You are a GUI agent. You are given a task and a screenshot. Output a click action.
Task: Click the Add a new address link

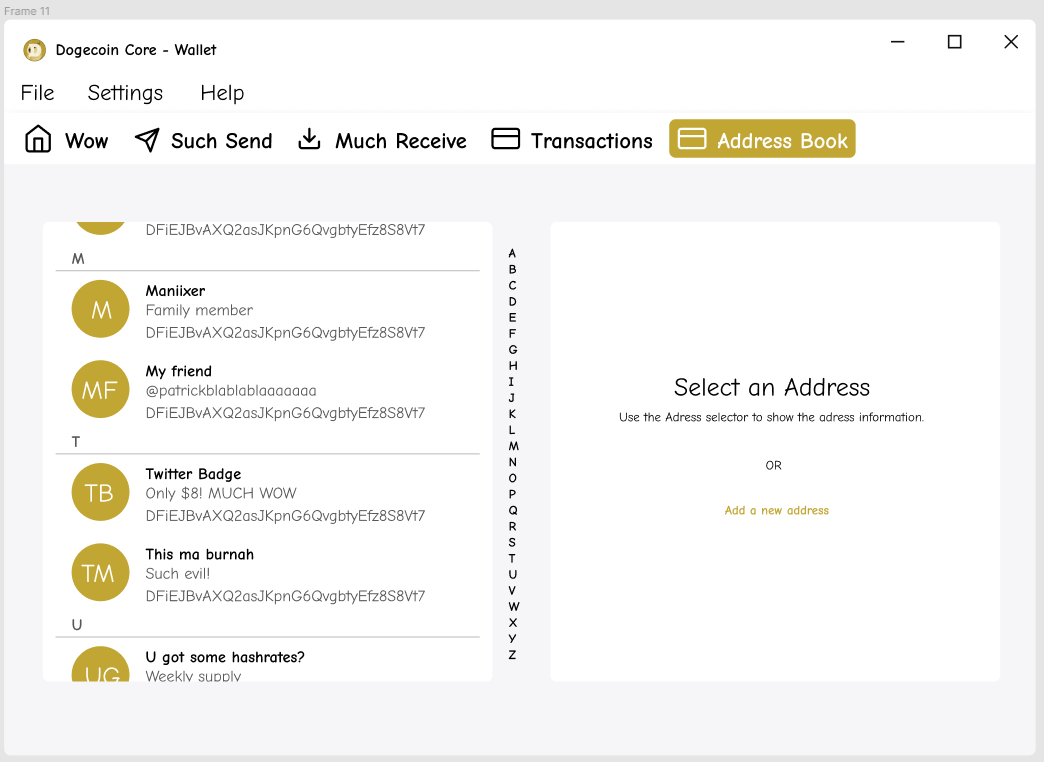(x=776, y=510)
